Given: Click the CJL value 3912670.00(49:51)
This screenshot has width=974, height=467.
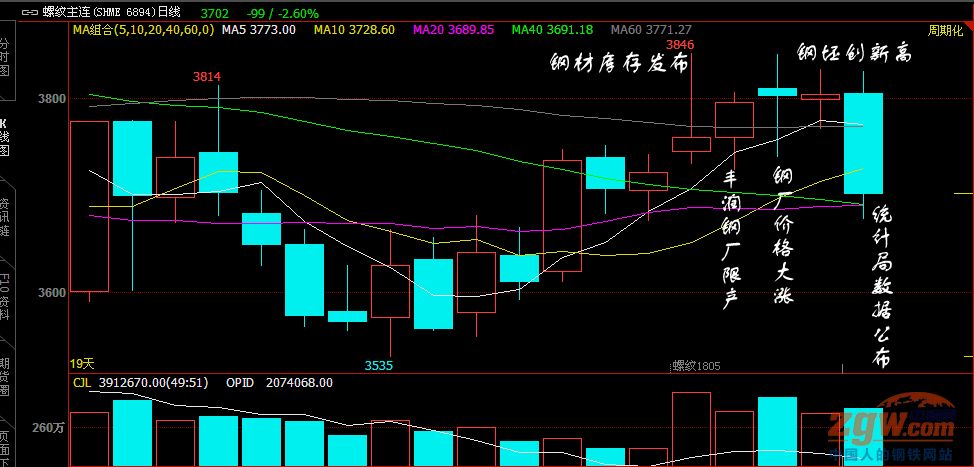Looking at the screenshot, I should click(153, 383).
